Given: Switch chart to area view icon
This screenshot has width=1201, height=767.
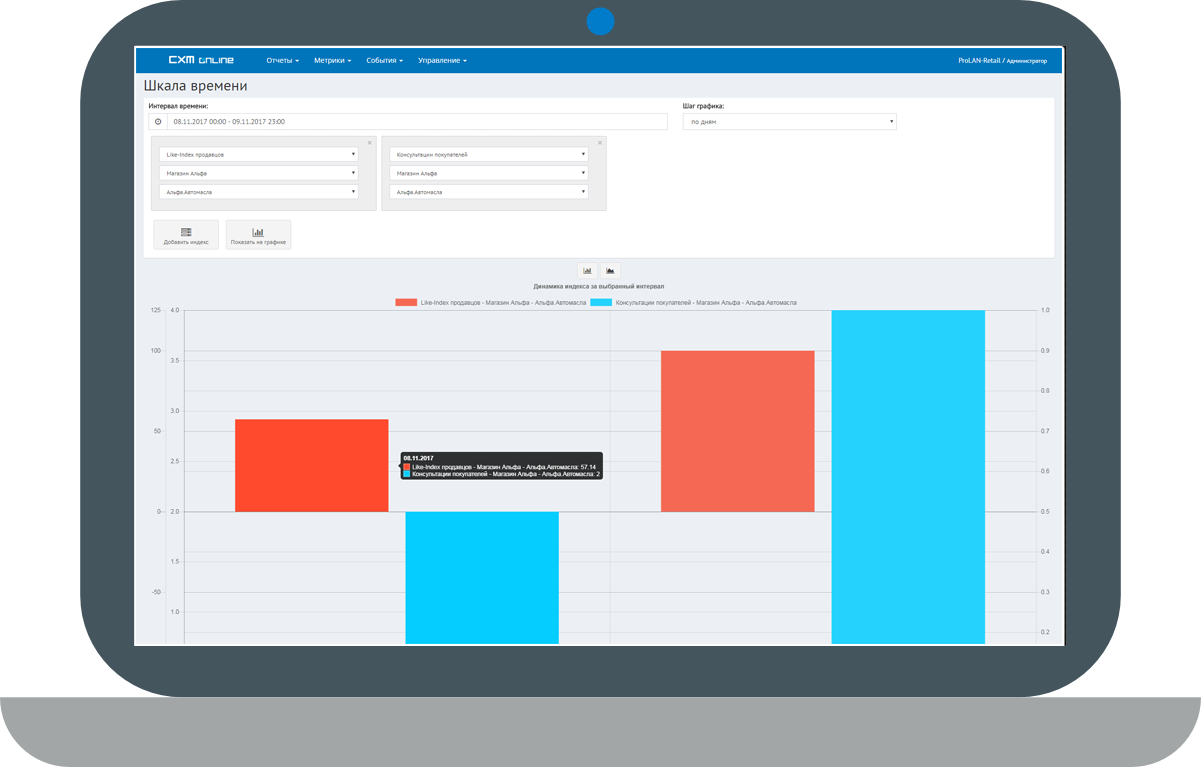Looking at the screenshot, I should click(x=610, y=270).
